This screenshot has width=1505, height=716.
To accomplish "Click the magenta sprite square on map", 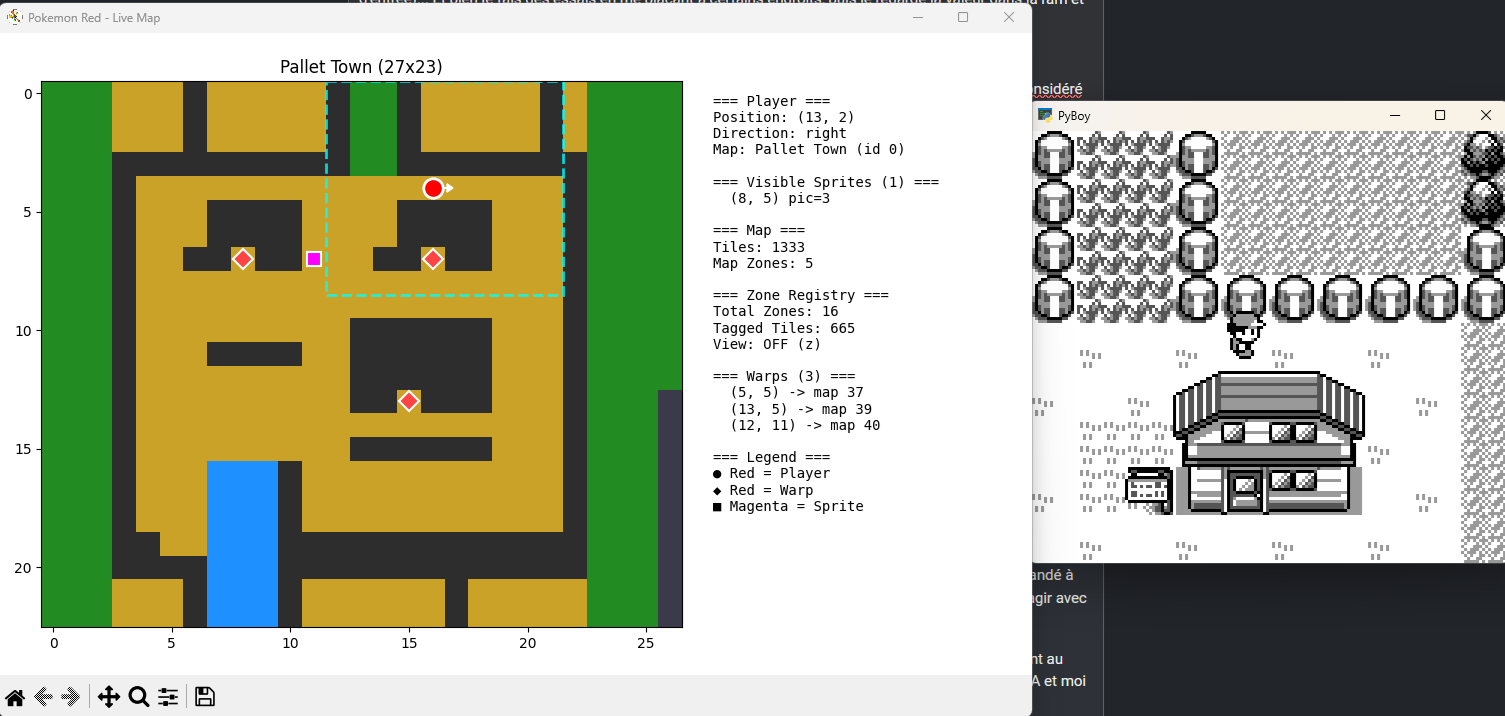I will pyautogui.click(x=314, y=259).
